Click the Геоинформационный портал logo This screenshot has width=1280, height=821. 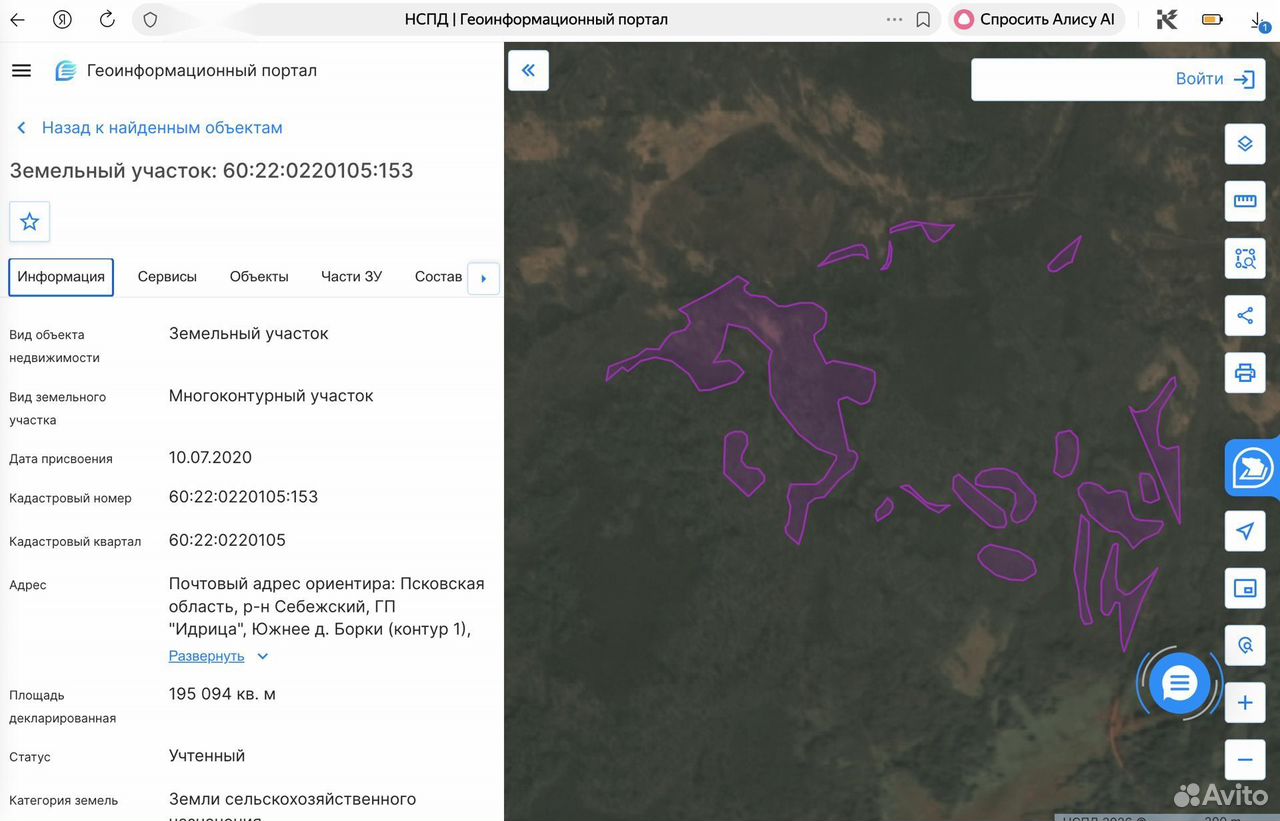tap(186, 70)
